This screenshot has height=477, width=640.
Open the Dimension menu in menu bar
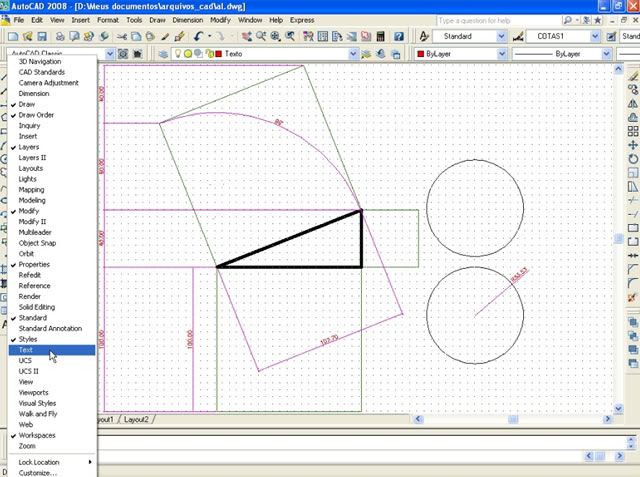coord(187,20)
